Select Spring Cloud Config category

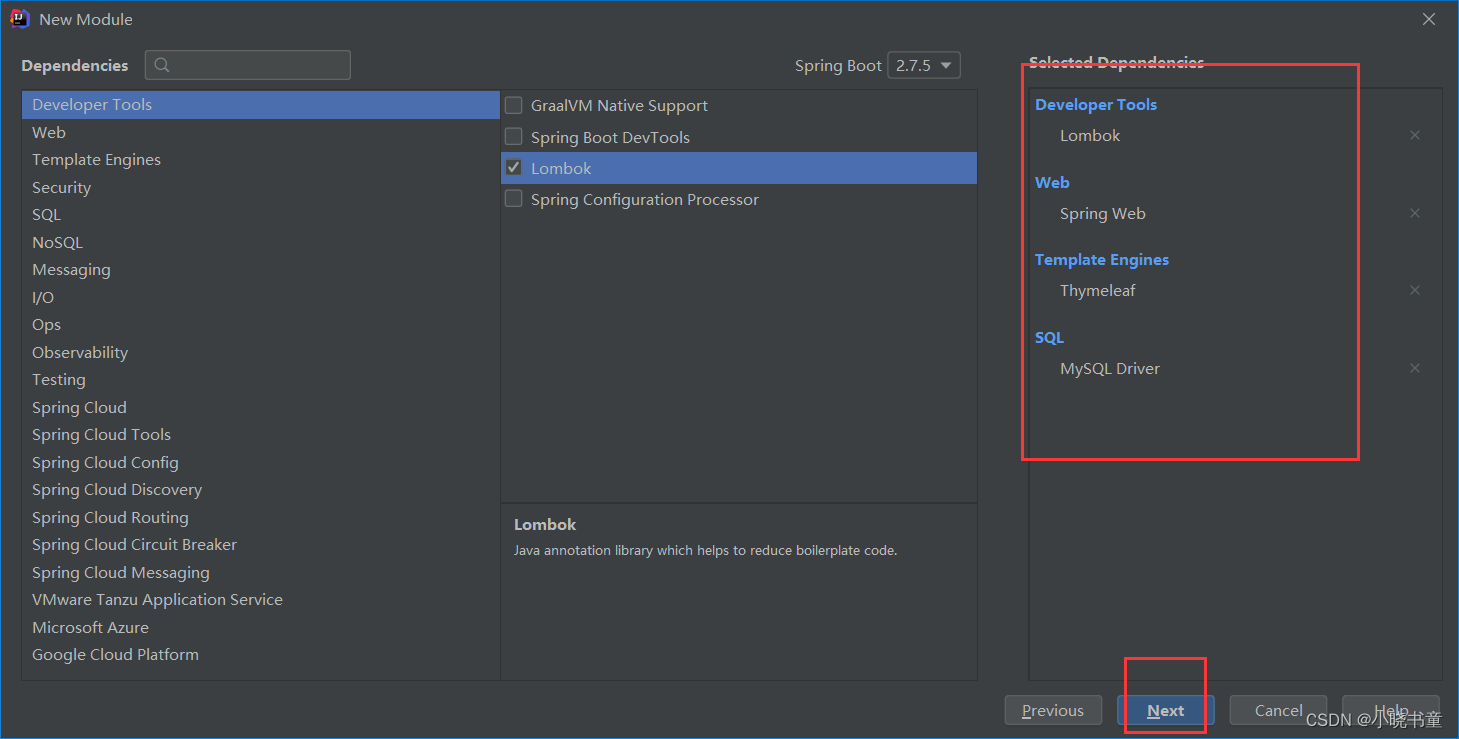(261, 462)
